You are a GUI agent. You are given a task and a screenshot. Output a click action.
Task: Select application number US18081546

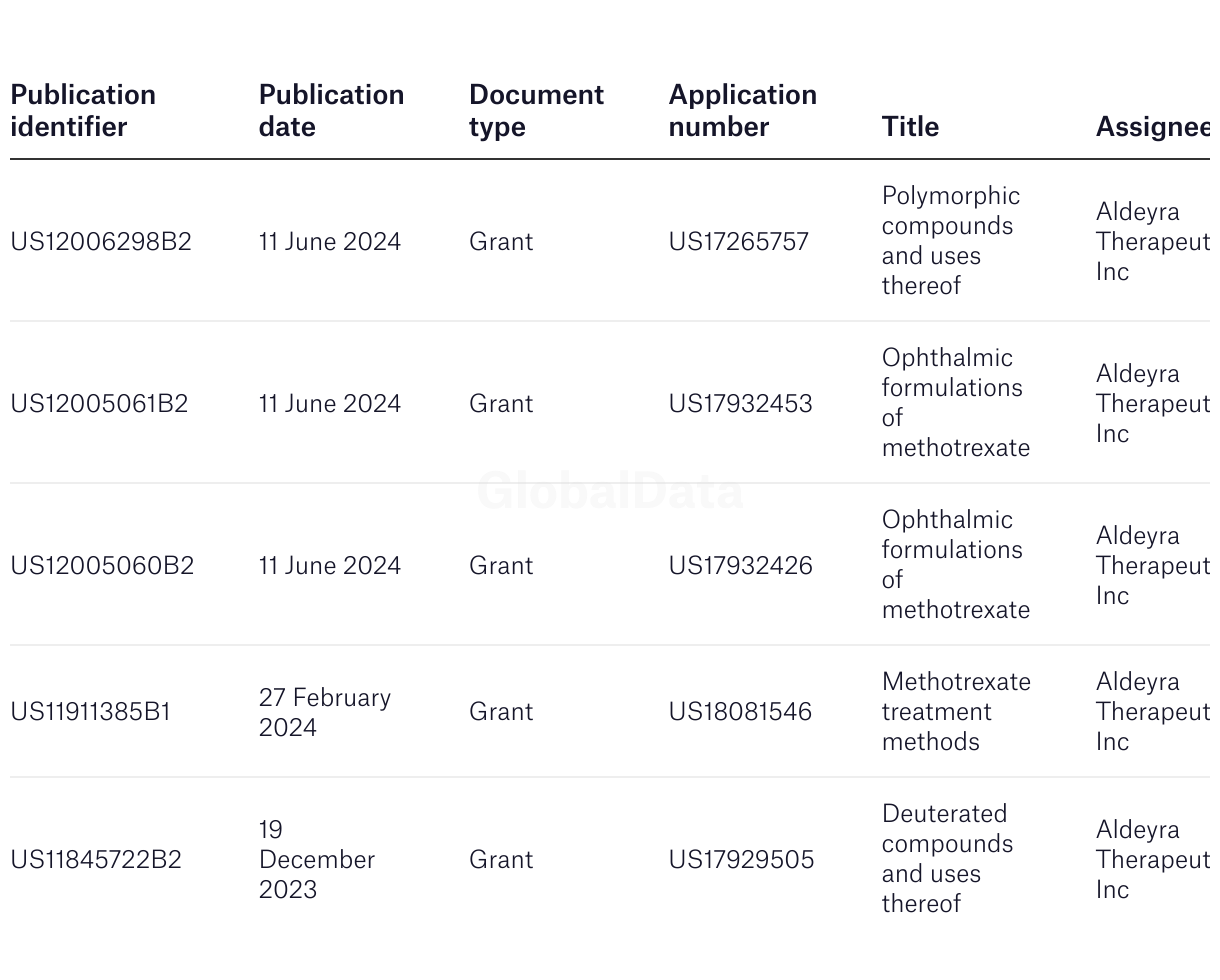741,712
